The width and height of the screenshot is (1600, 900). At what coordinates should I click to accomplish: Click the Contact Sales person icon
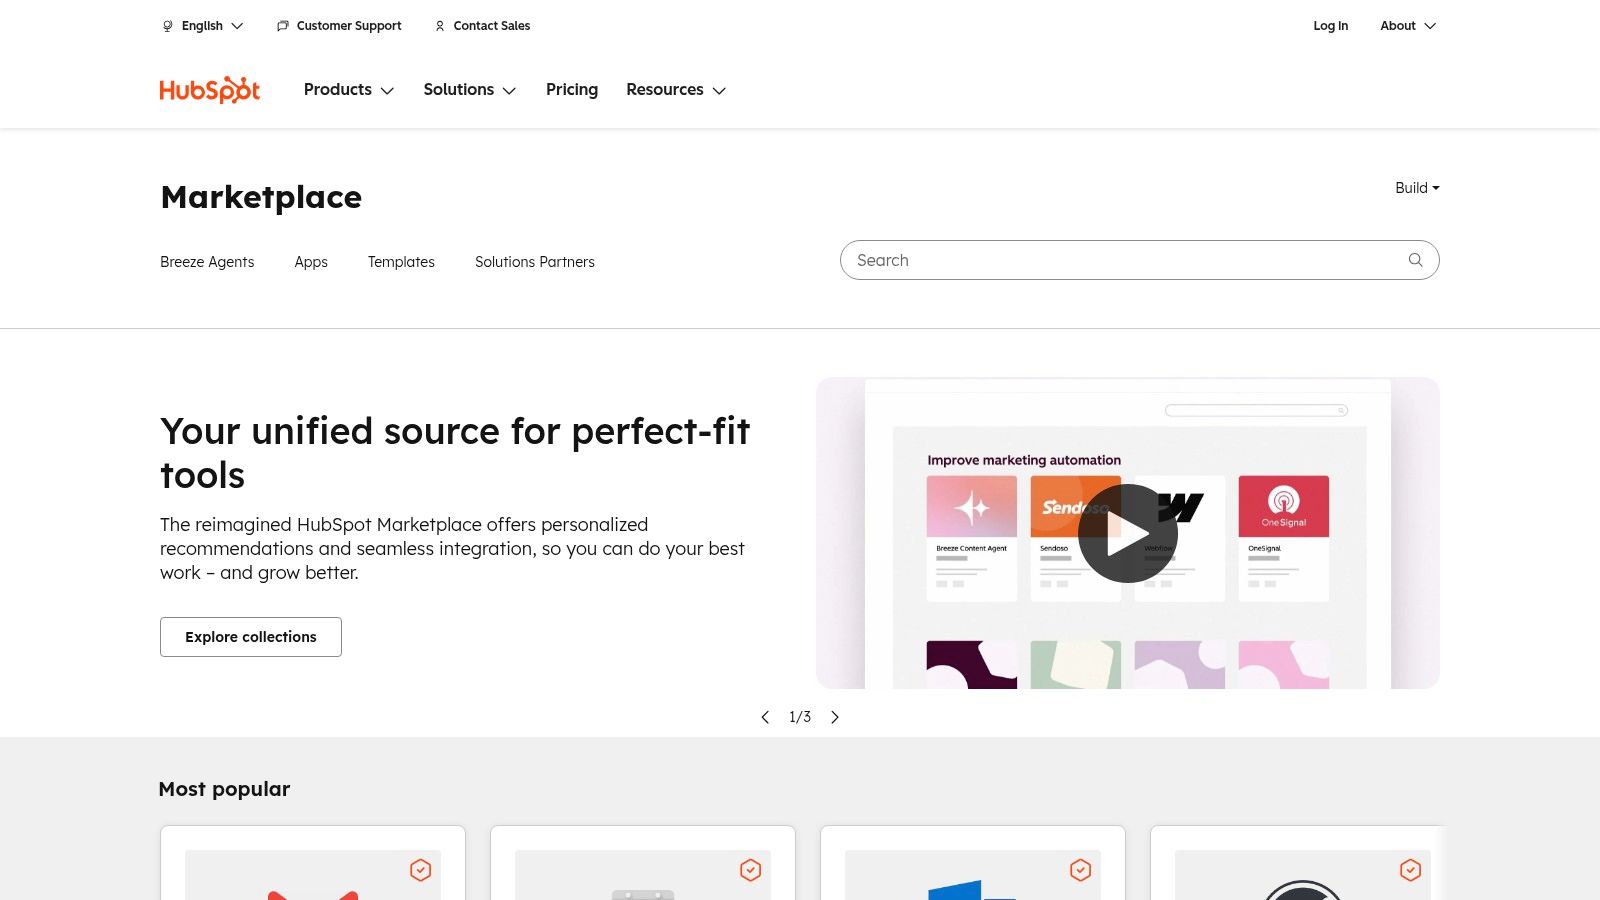pyautogui.click(x=440, y=26)
